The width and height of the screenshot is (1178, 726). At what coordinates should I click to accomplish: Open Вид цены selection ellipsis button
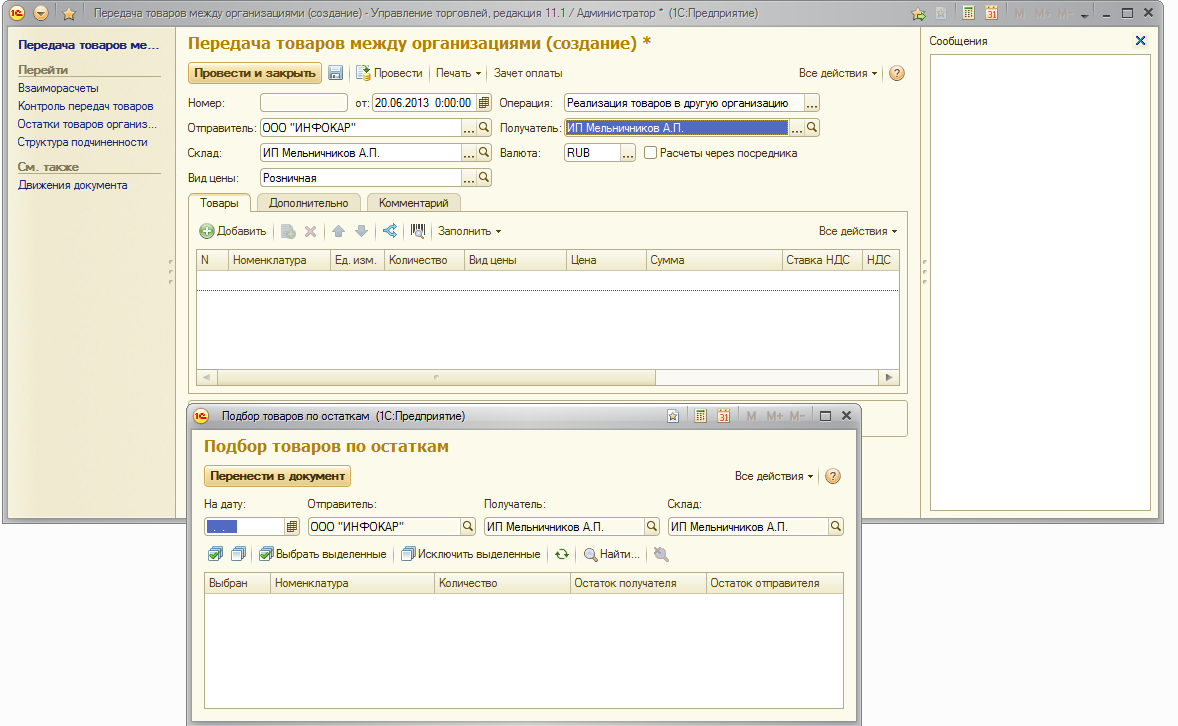pyautogui.click(x=469, y=177)
